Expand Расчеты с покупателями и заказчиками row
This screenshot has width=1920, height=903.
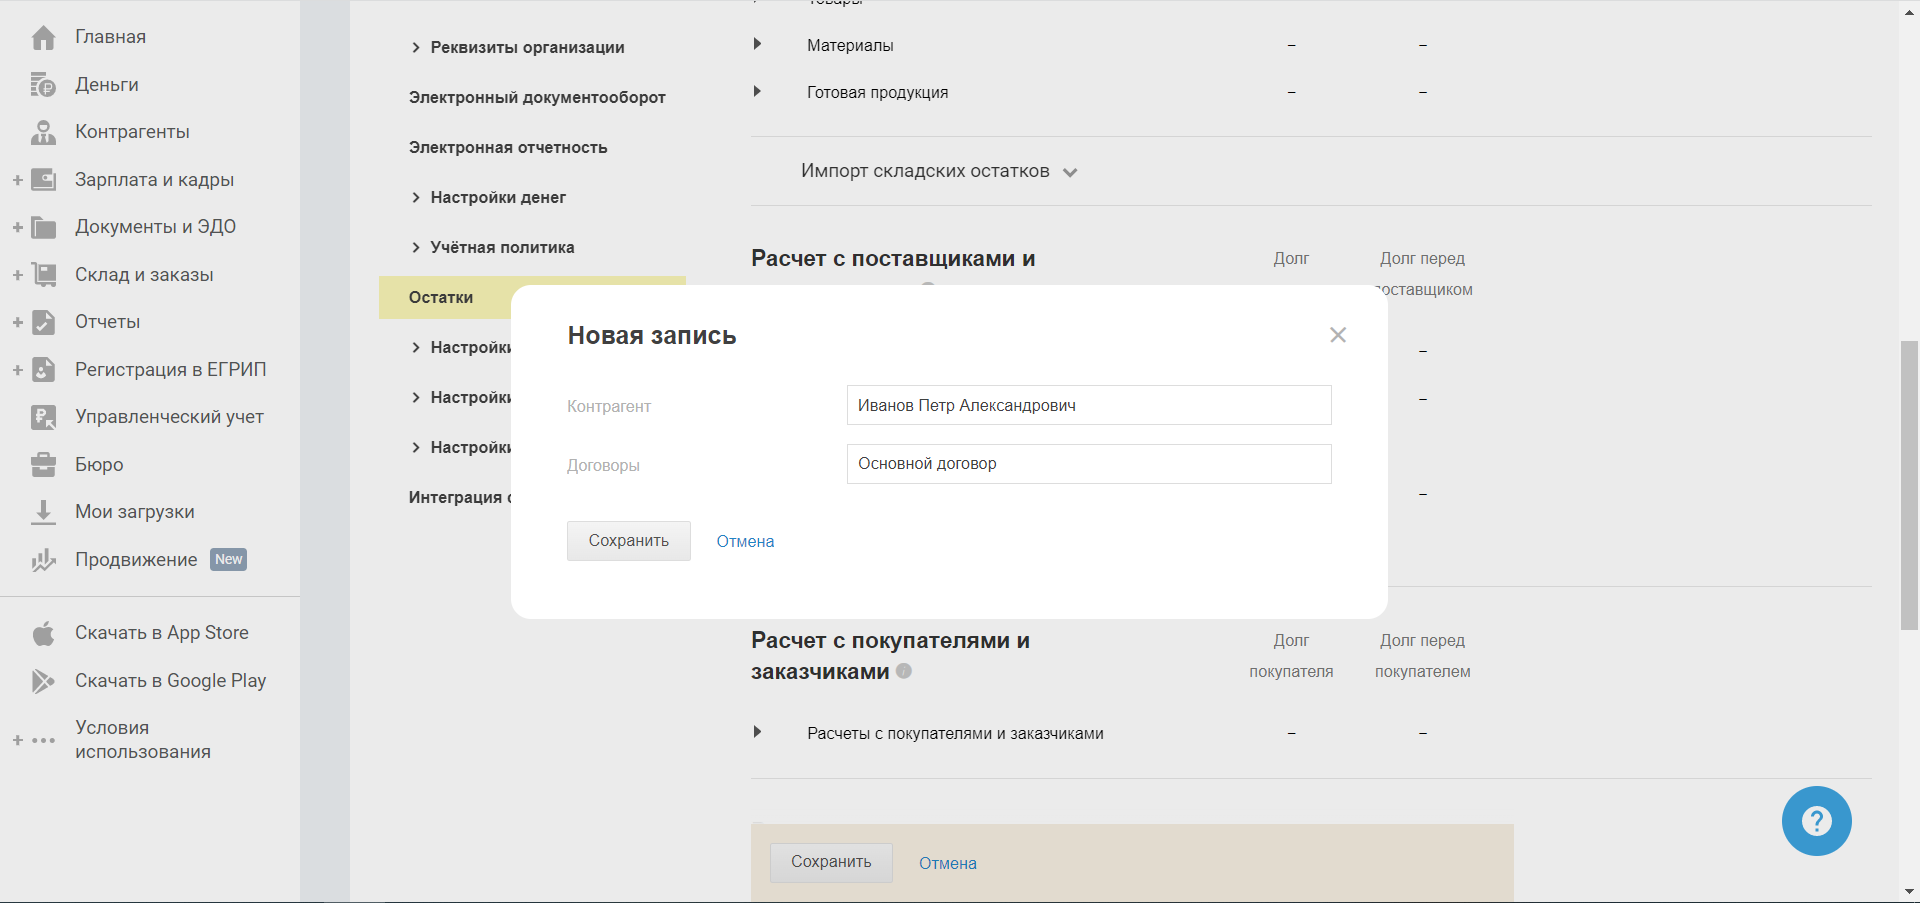click(x=757, y=732)
